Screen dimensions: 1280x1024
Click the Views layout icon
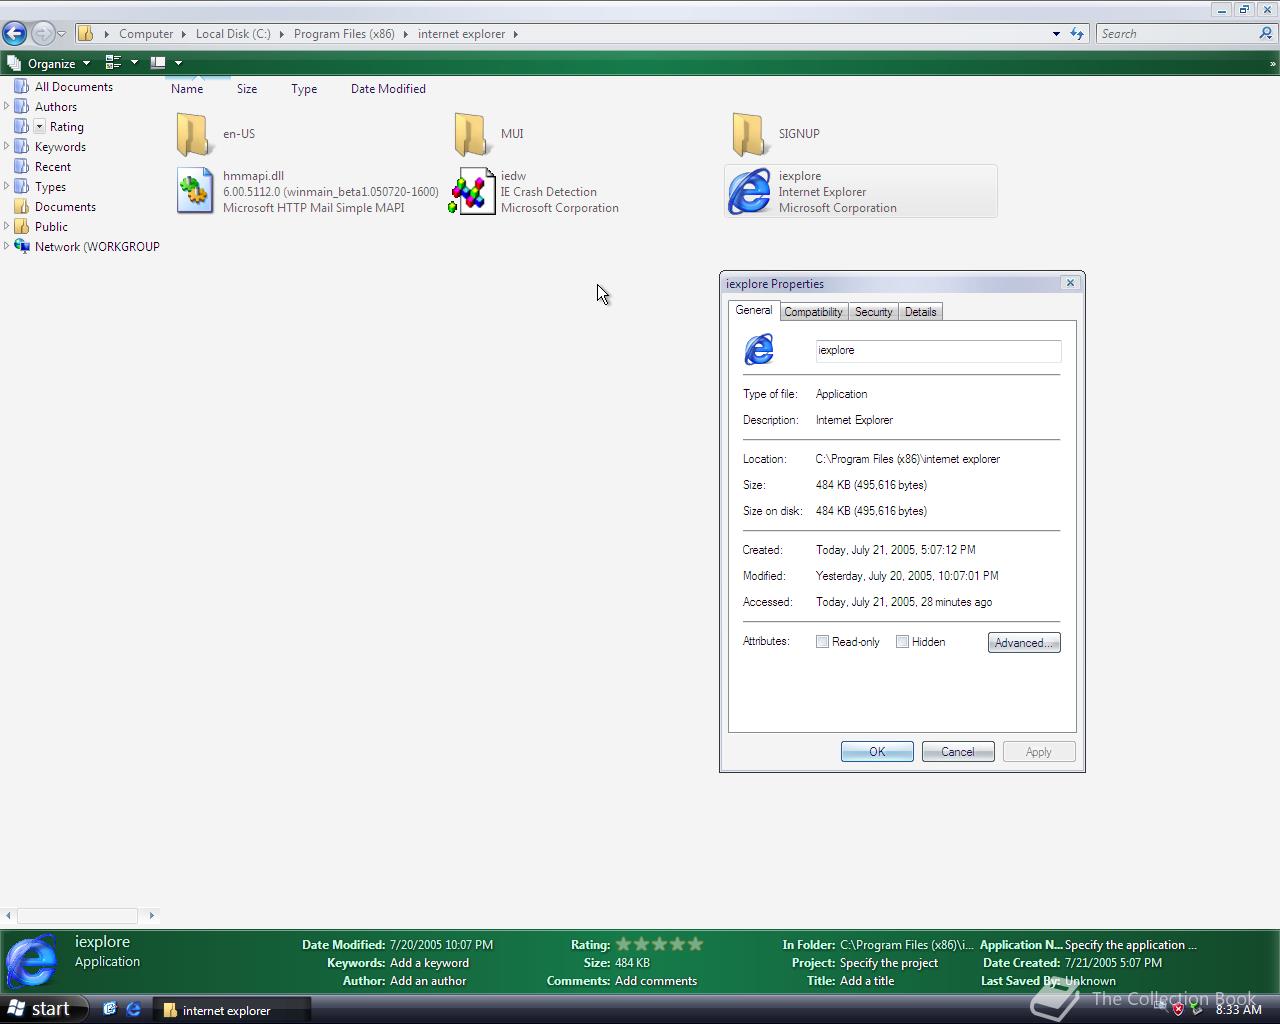[113, 63]
